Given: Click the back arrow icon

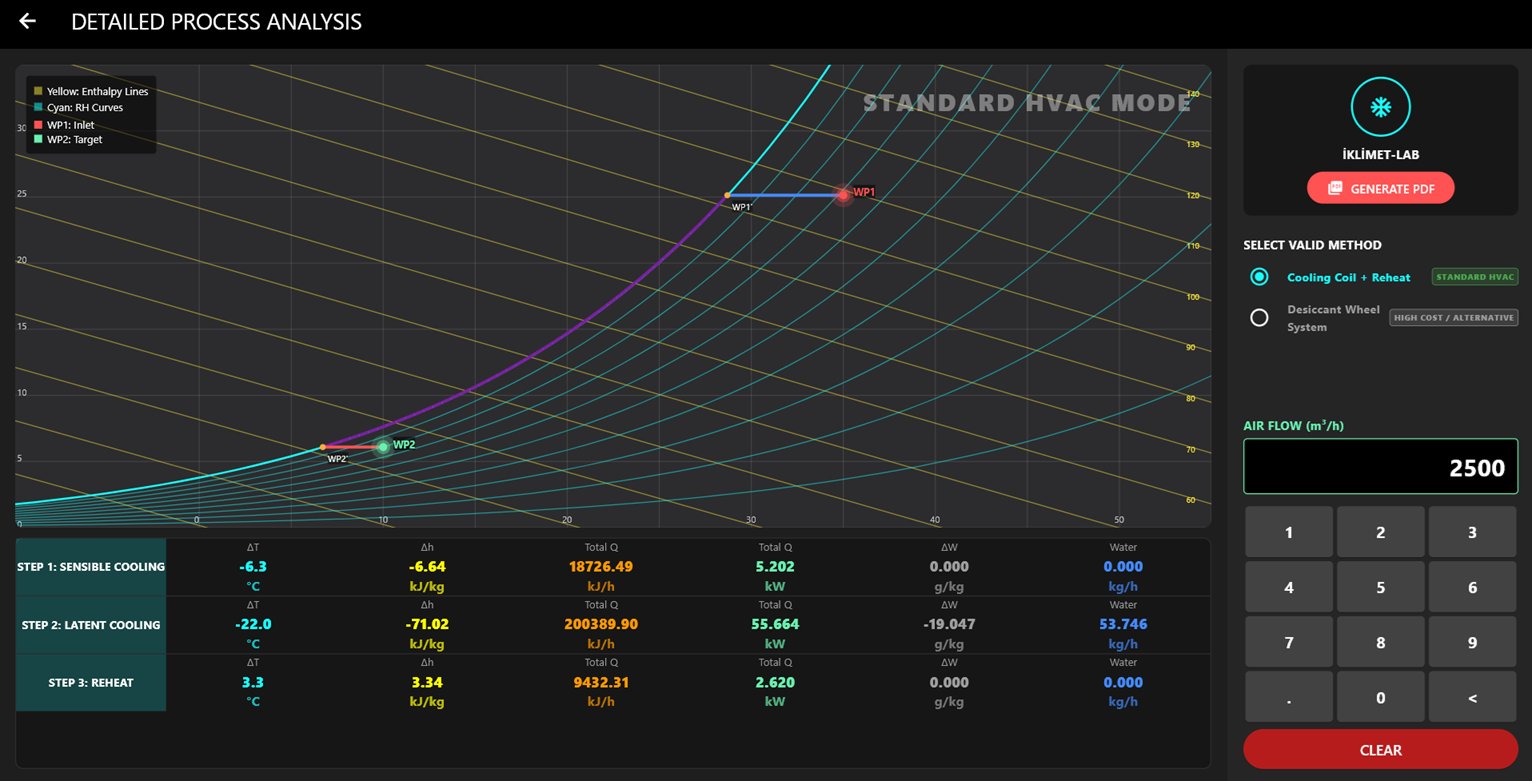Looking at the screenshot, I should point(27,21).
